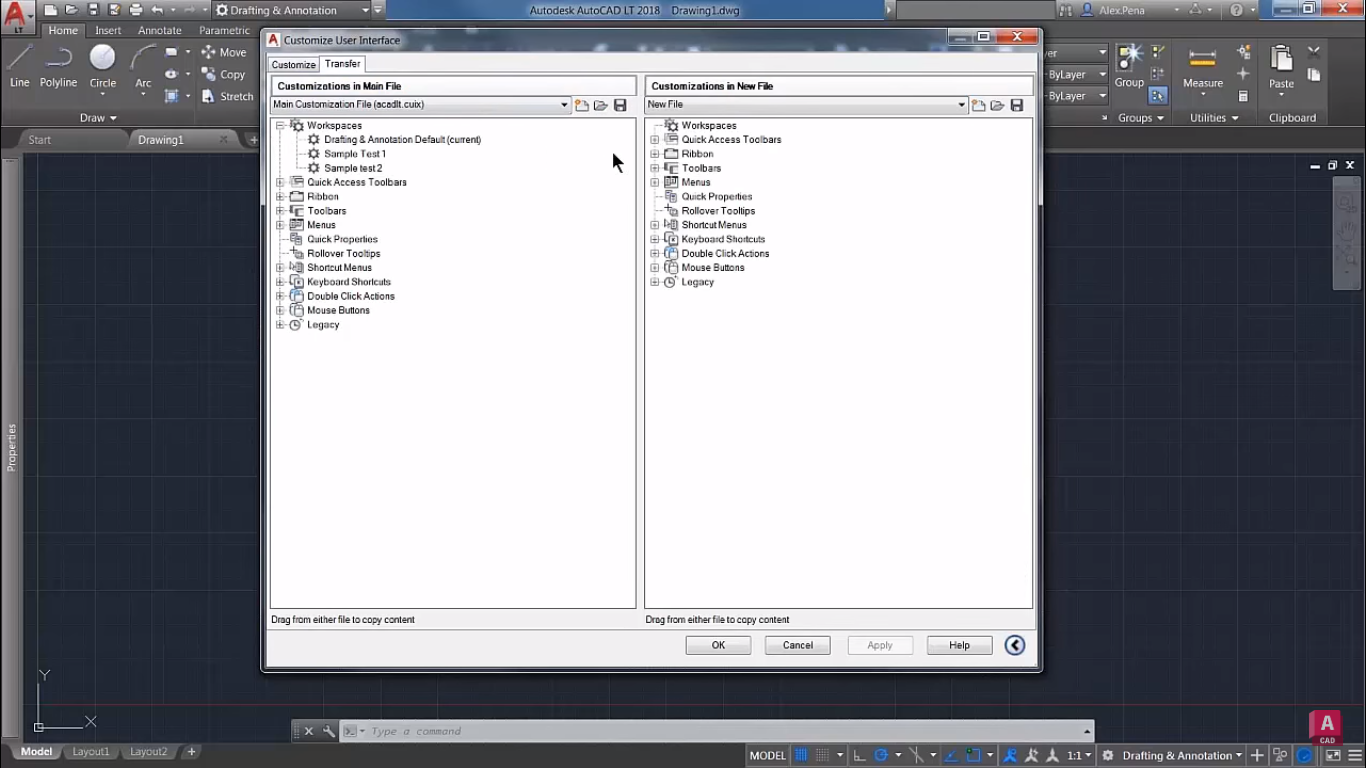Select the Line tool in the ribbon

click(x=20, y=66)
